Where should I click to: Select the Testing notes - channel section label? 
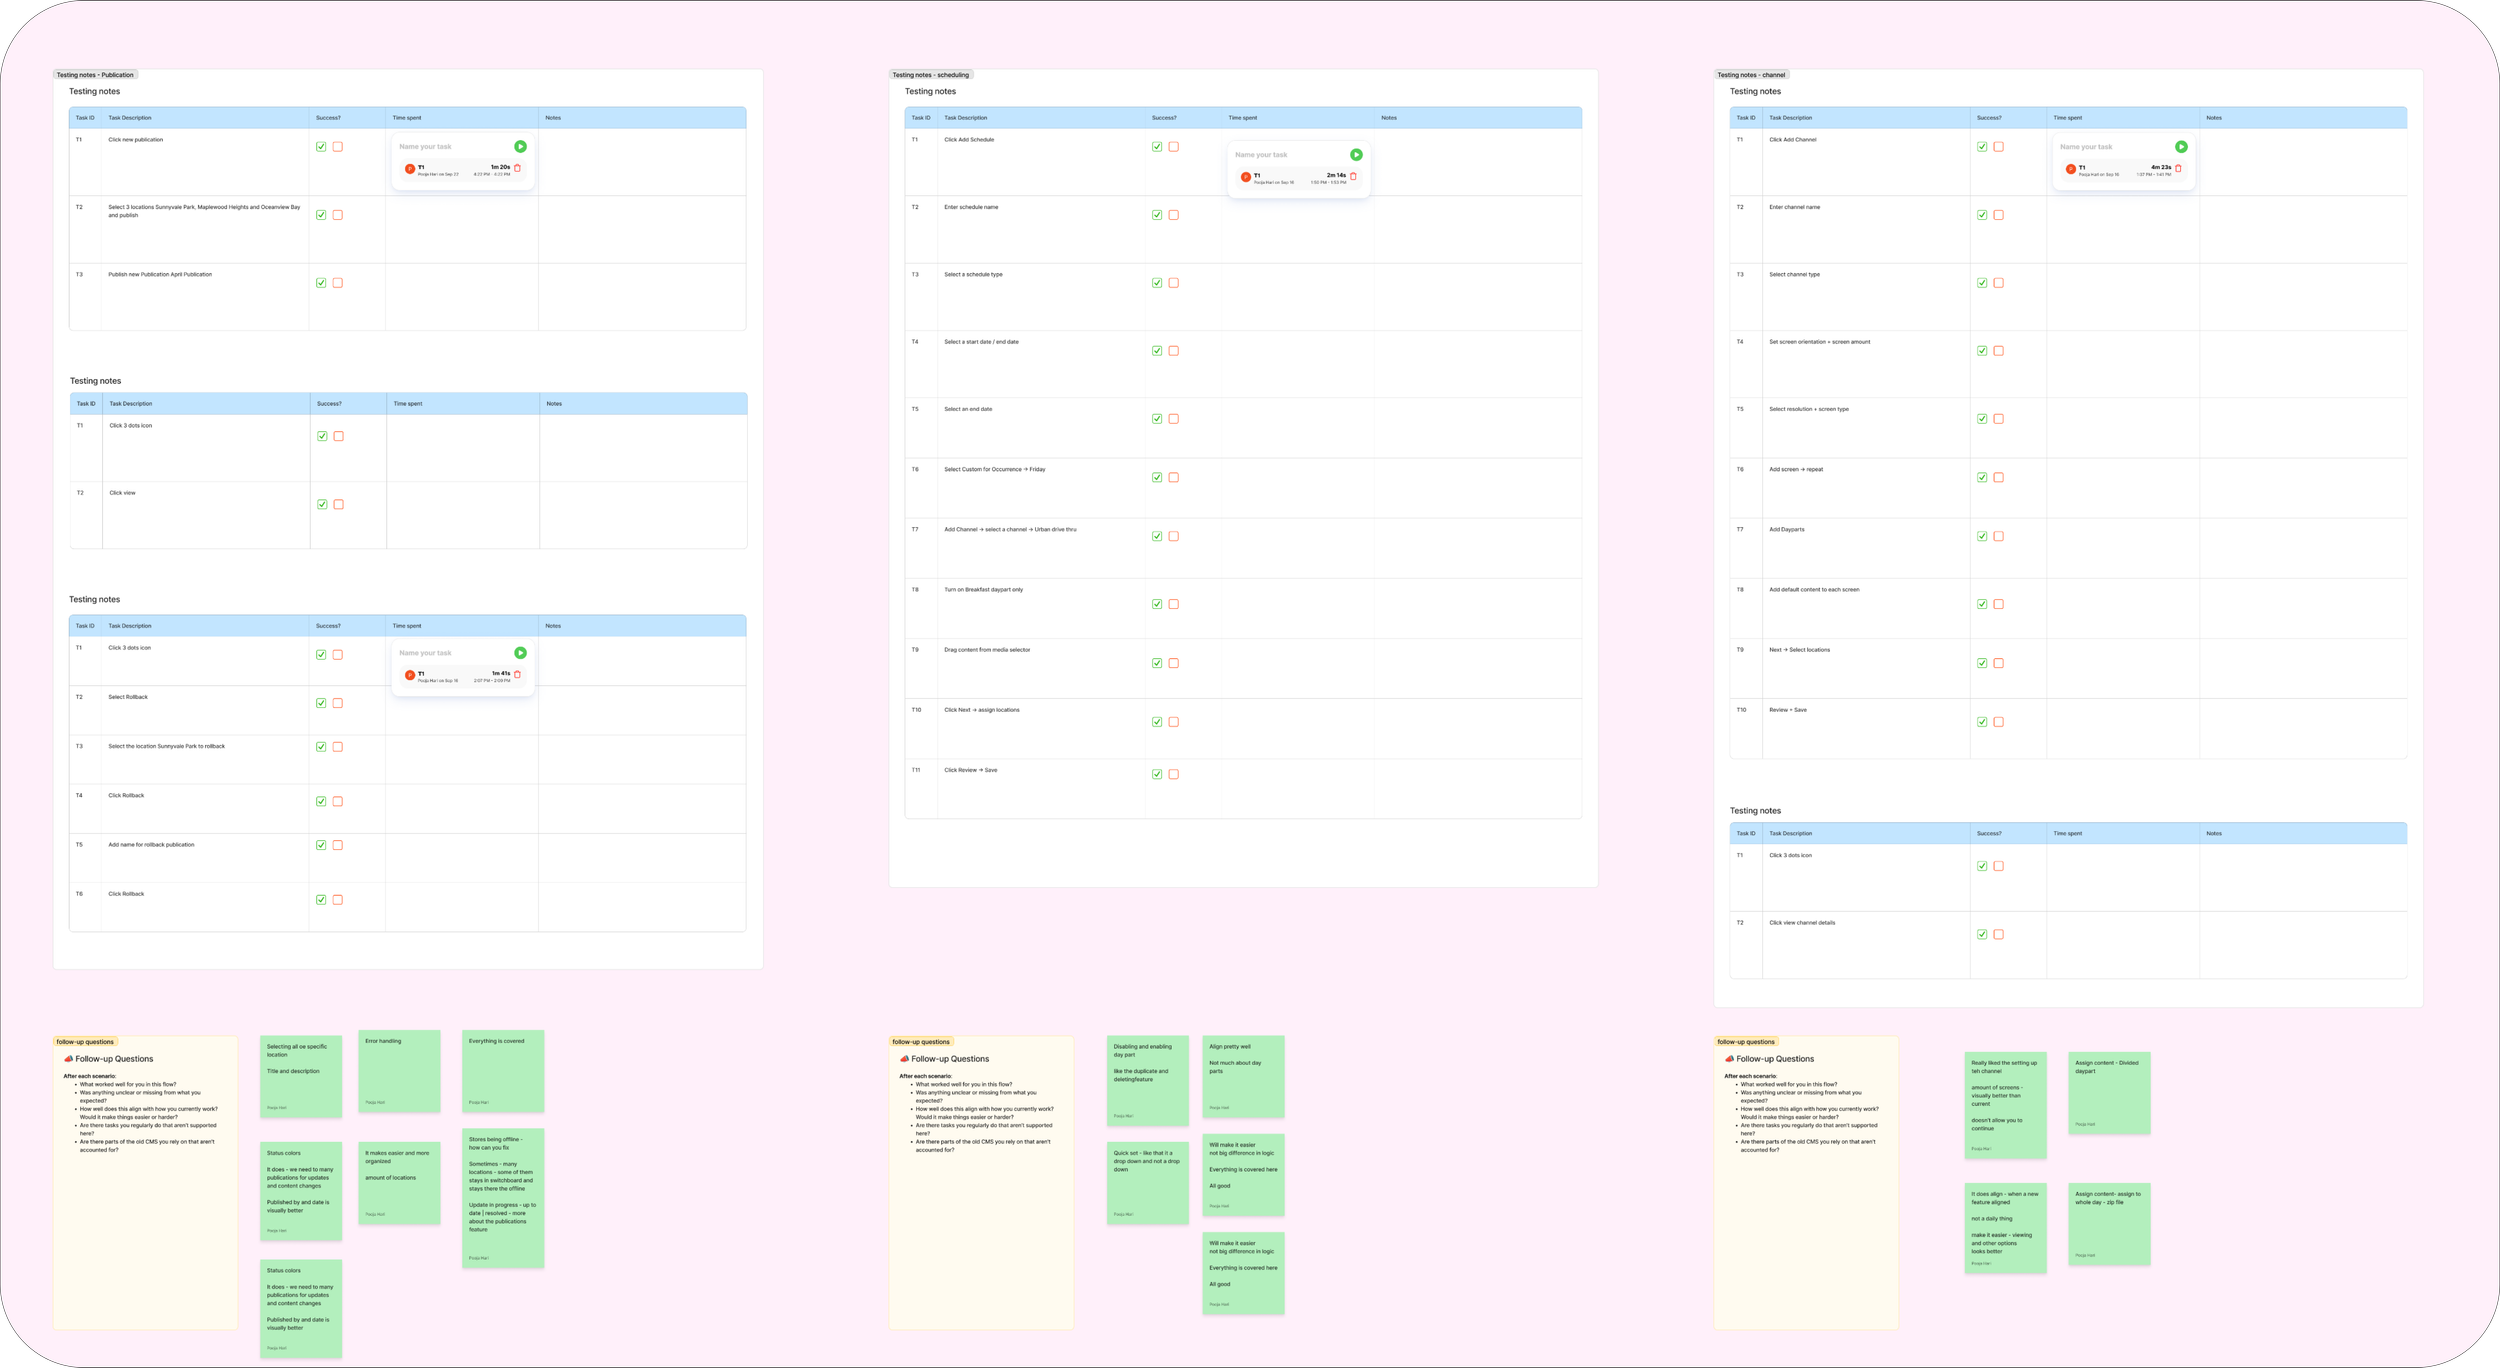(x=1751, y=75)
